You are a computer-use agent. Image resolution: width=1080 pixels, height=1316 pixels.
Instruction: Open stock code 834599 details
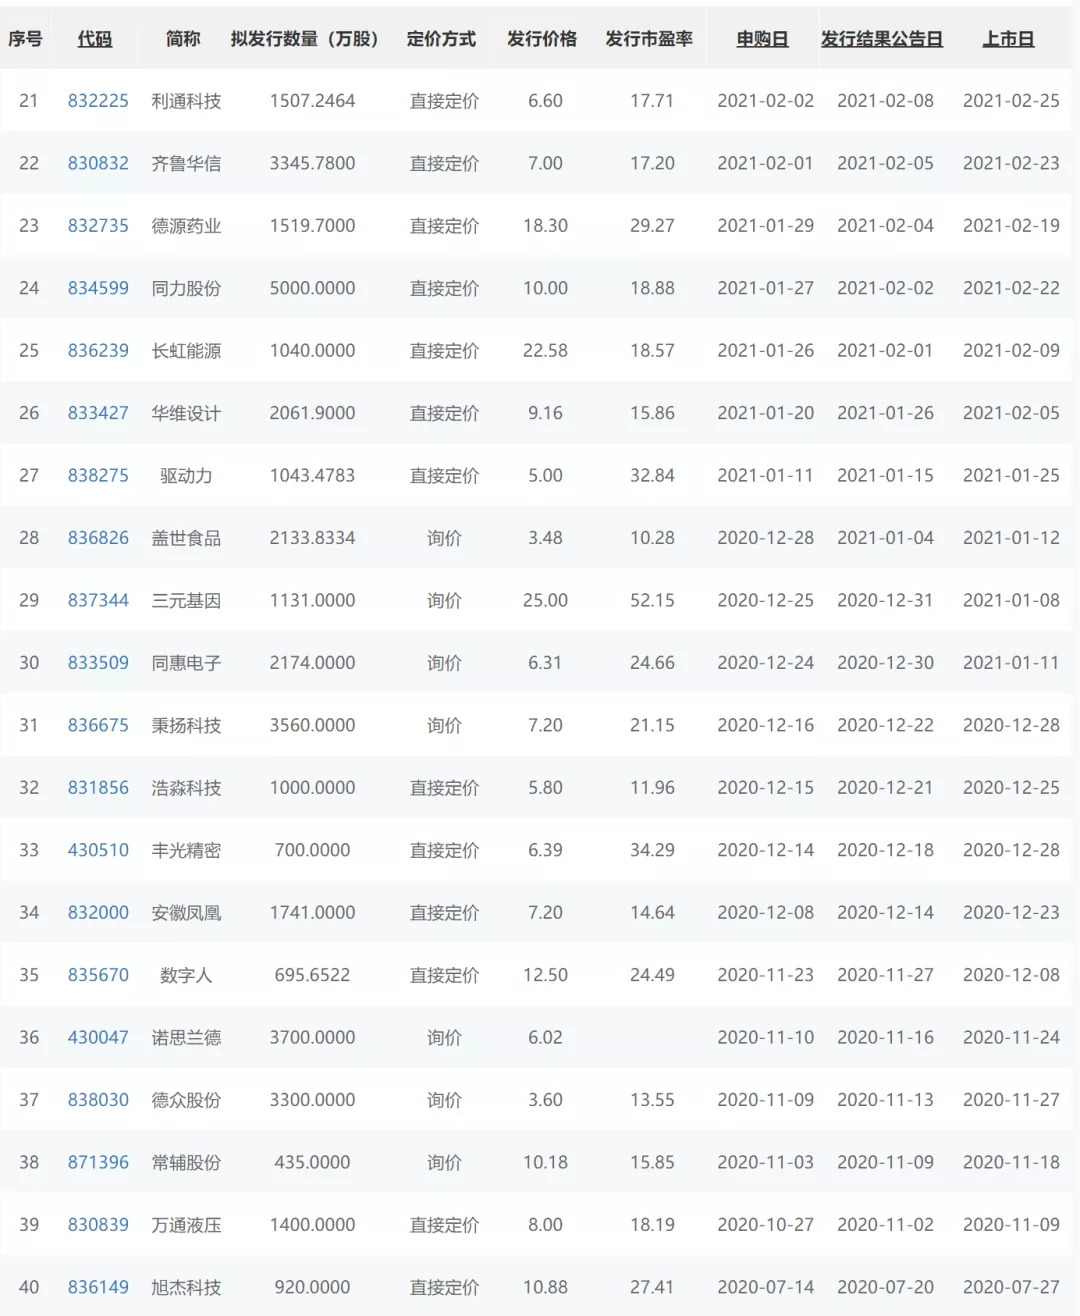98,288
